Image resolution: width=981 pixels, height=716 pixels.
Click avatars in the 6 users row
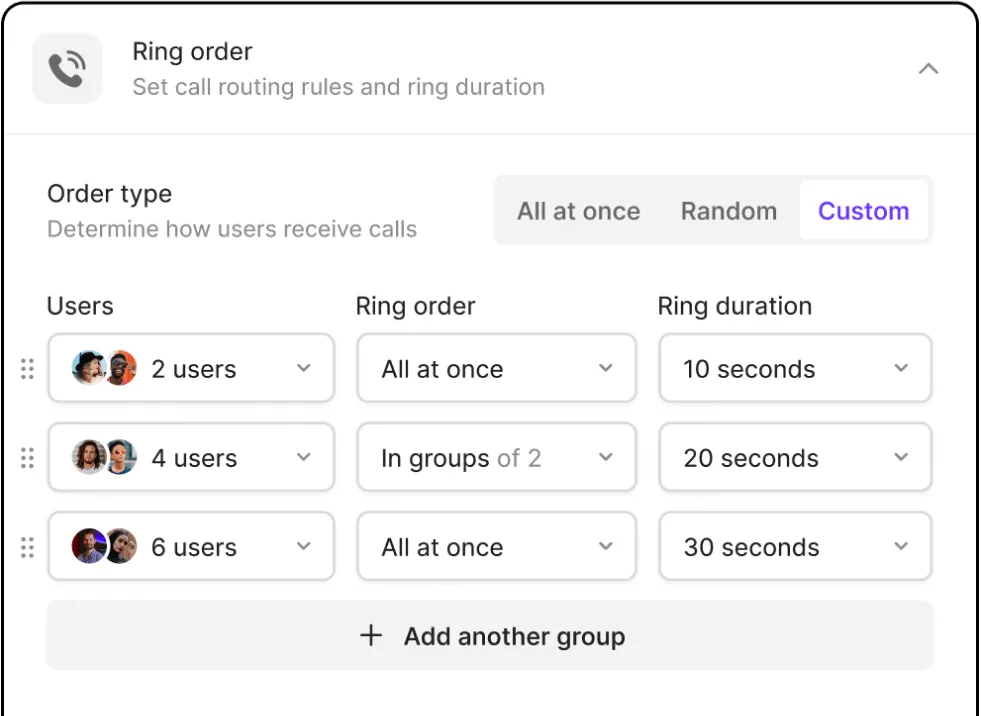coord(104,547)
